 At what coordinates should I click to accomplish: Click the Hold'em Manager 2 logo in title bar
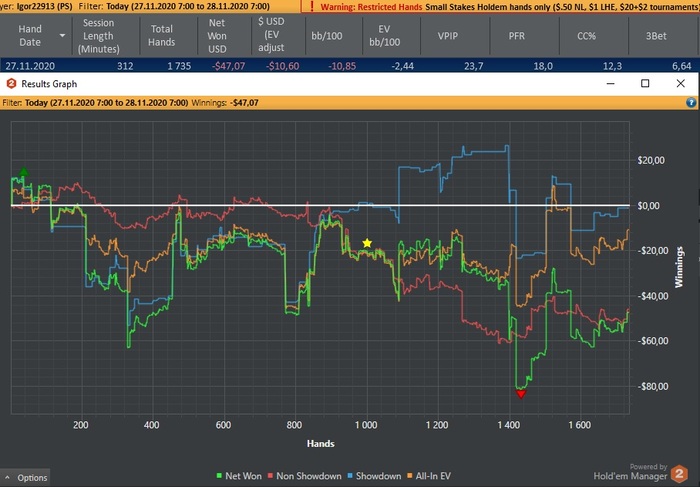coord(11,83)
